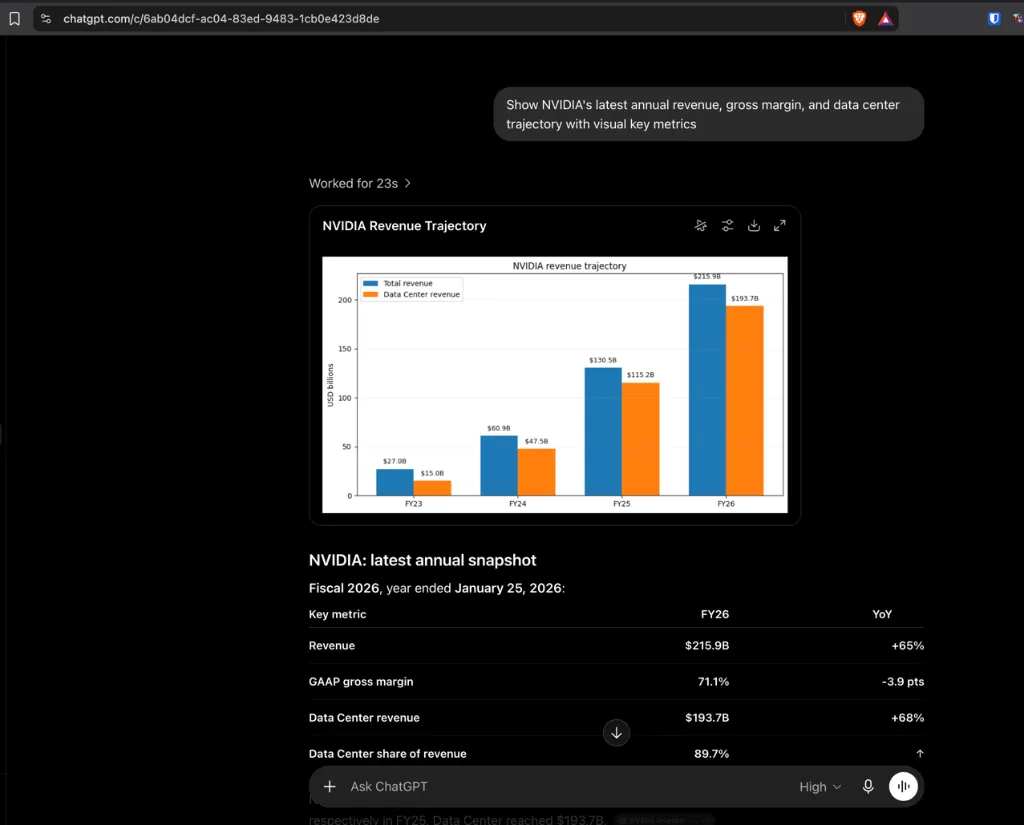Click the "89.7%" share value
The width and height of the screenshot is (1024, 825).
coord(711,754)
